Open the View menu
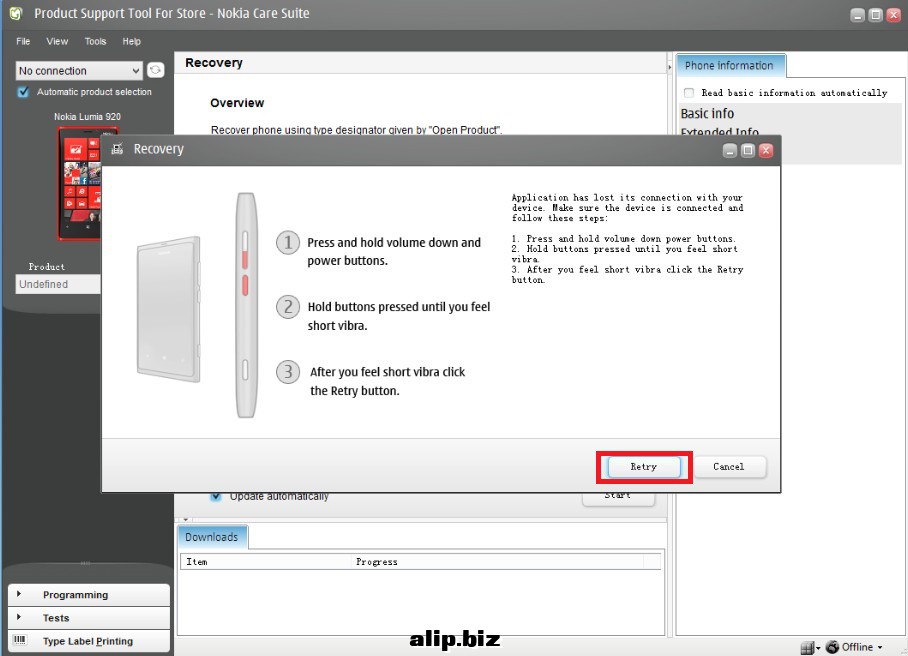The height and width of the screenshot is (656, 908). pyautogui.click(x=57, y=41)
